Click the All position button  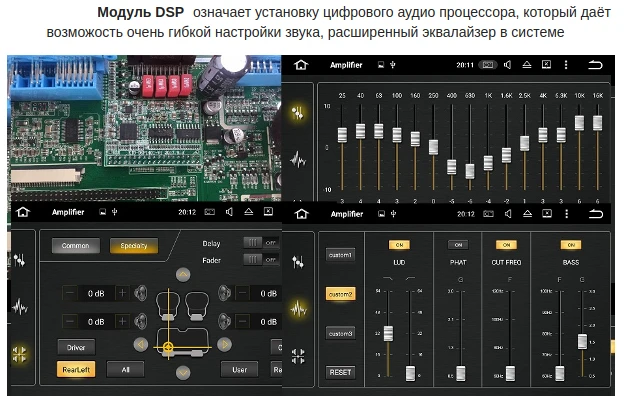tap(125, 370)
